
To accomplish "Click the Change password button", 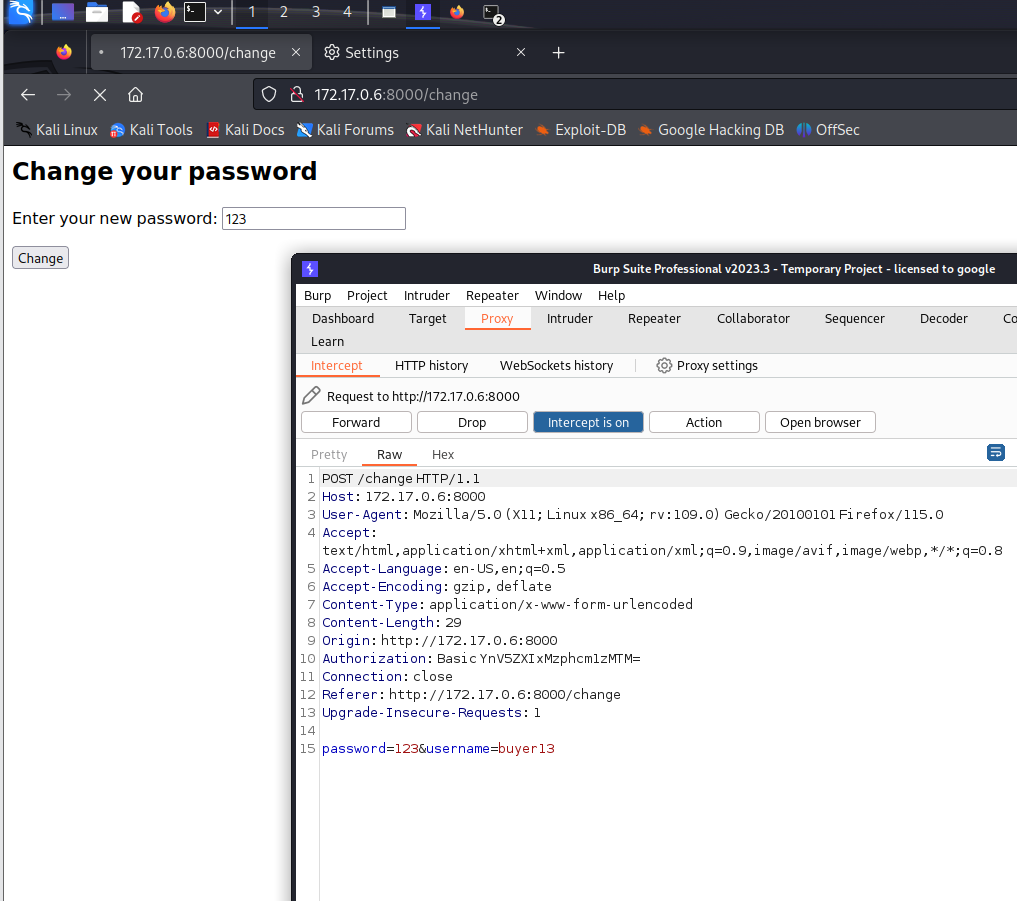I will [x=40, y=258].
